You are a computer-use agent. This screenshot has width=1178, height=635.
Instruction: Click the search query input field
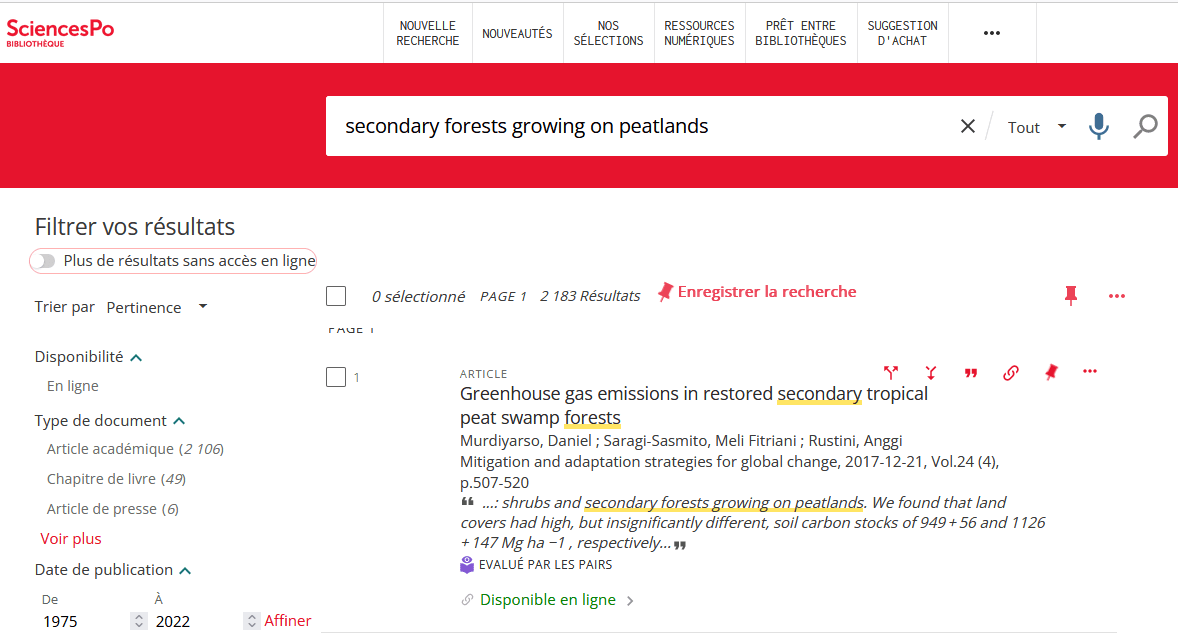640,127
